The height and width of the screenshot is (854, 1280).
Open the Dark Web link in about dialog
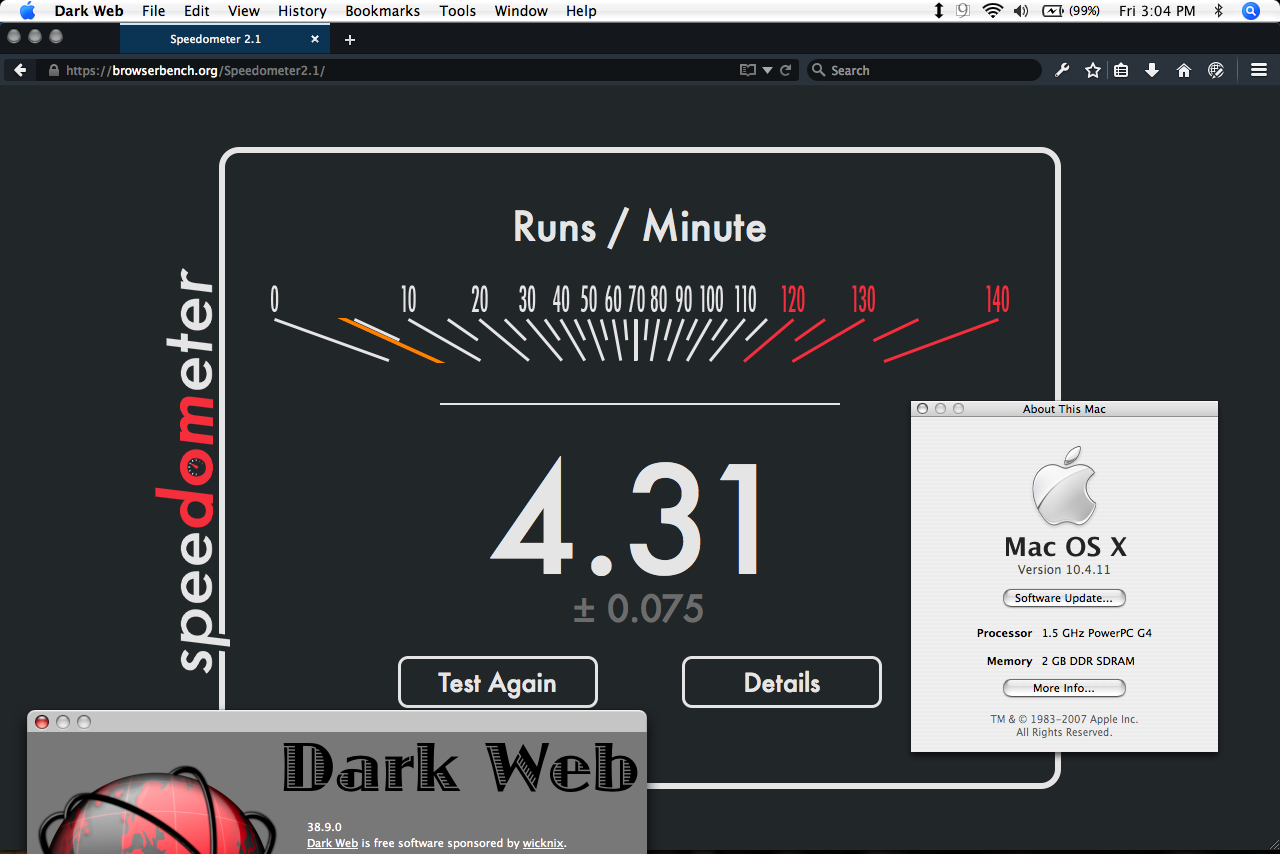(332, 843)
